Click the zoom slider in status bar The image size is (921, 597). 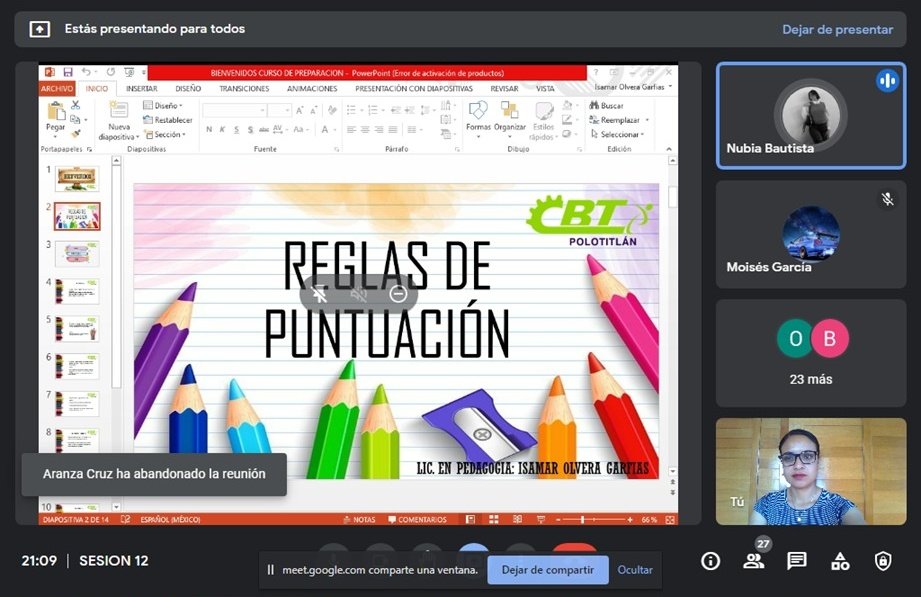point(593,519)
